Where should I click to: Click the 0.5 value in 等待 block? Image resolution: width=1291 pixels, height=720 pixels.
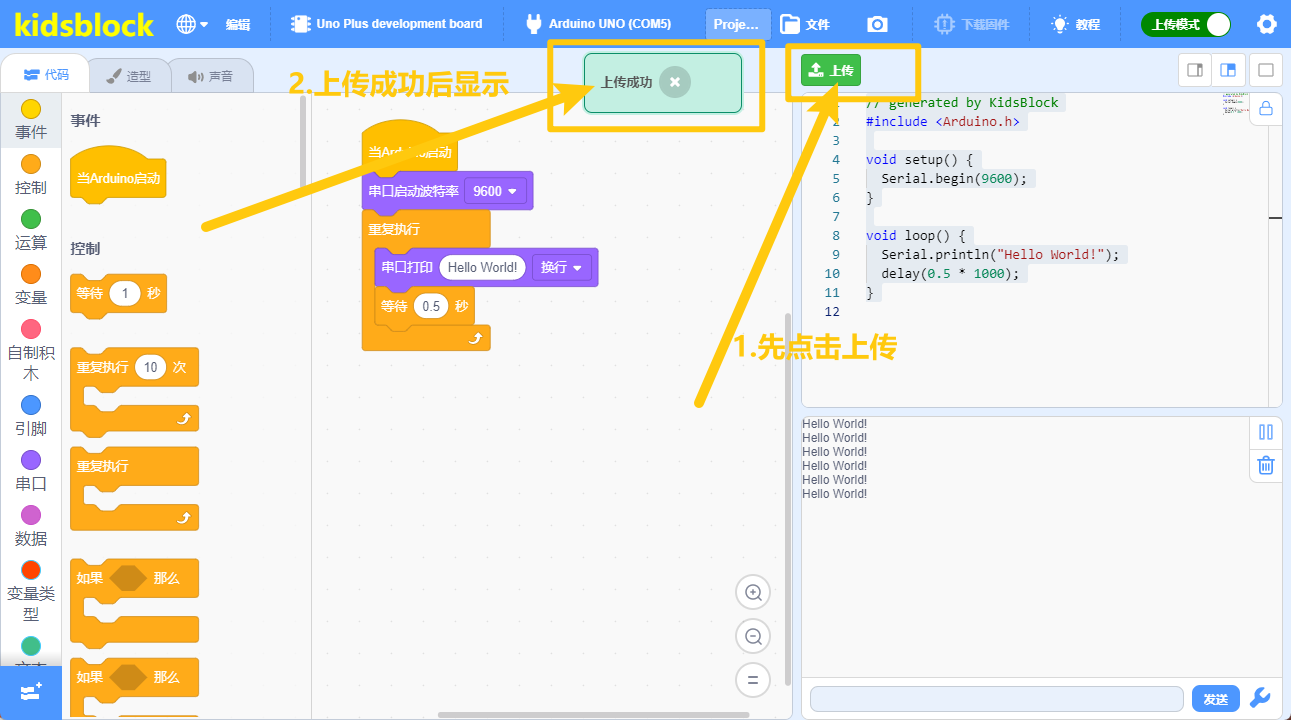click(x=431, y=306)
